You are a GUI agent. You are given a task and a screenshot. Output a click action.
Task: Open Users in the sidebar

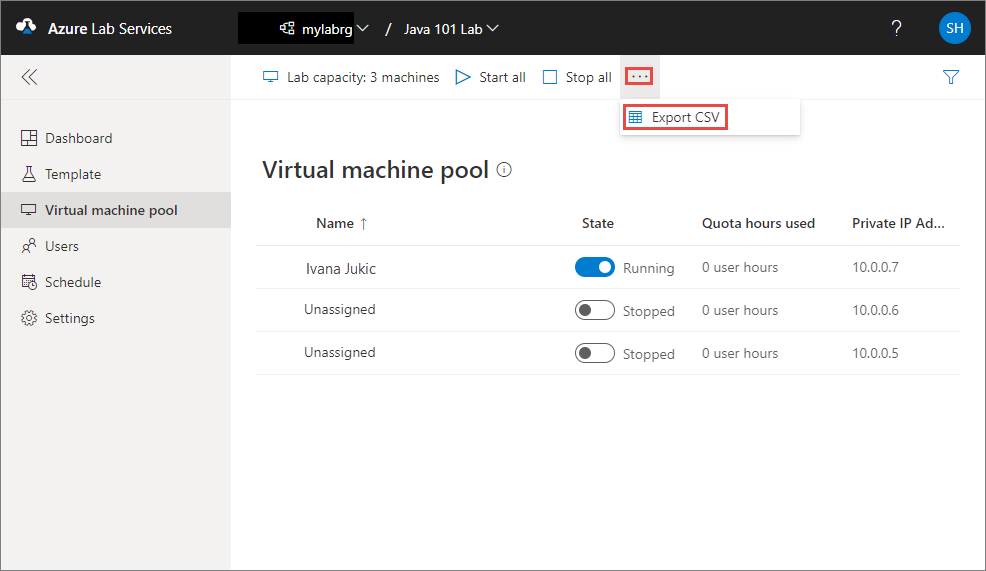tap(116, 246)
